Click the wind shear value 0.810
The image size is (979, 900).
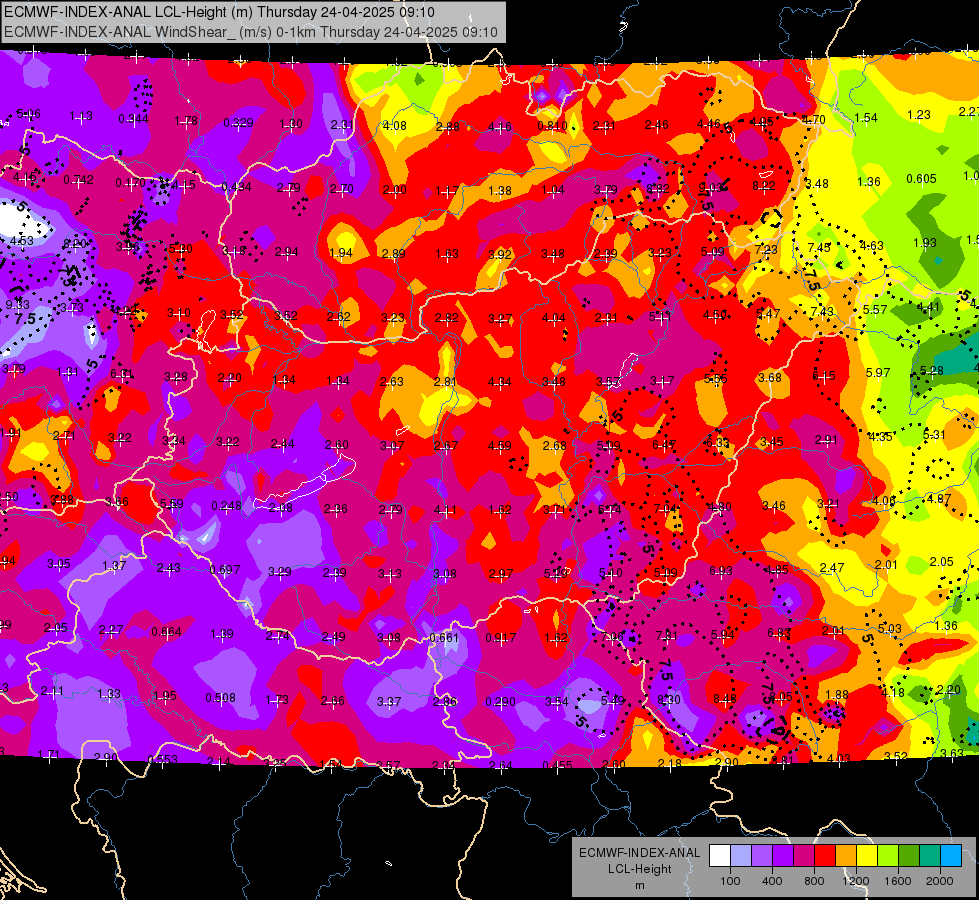click(x=553, y=126)
